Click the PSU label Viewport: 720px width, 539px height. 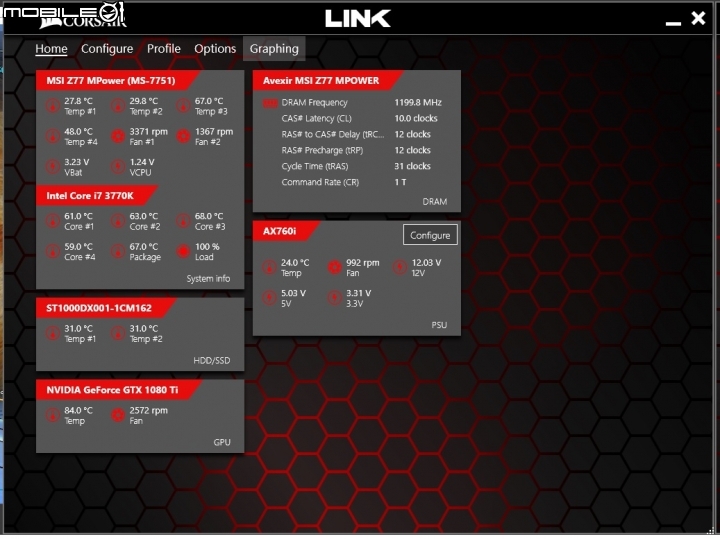439,325
